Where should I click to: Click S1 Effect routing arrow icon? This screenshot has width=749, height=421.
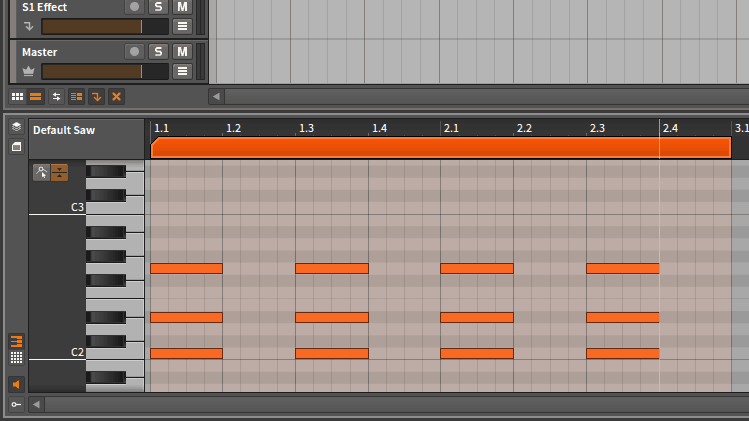point(29,27)
